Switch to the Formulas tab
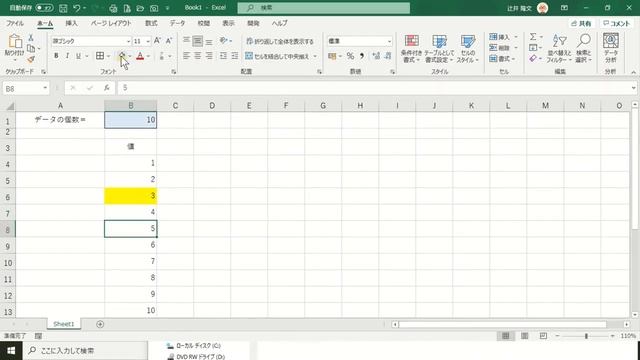This screenshot has height=360, width=640. tap(151, 23)
